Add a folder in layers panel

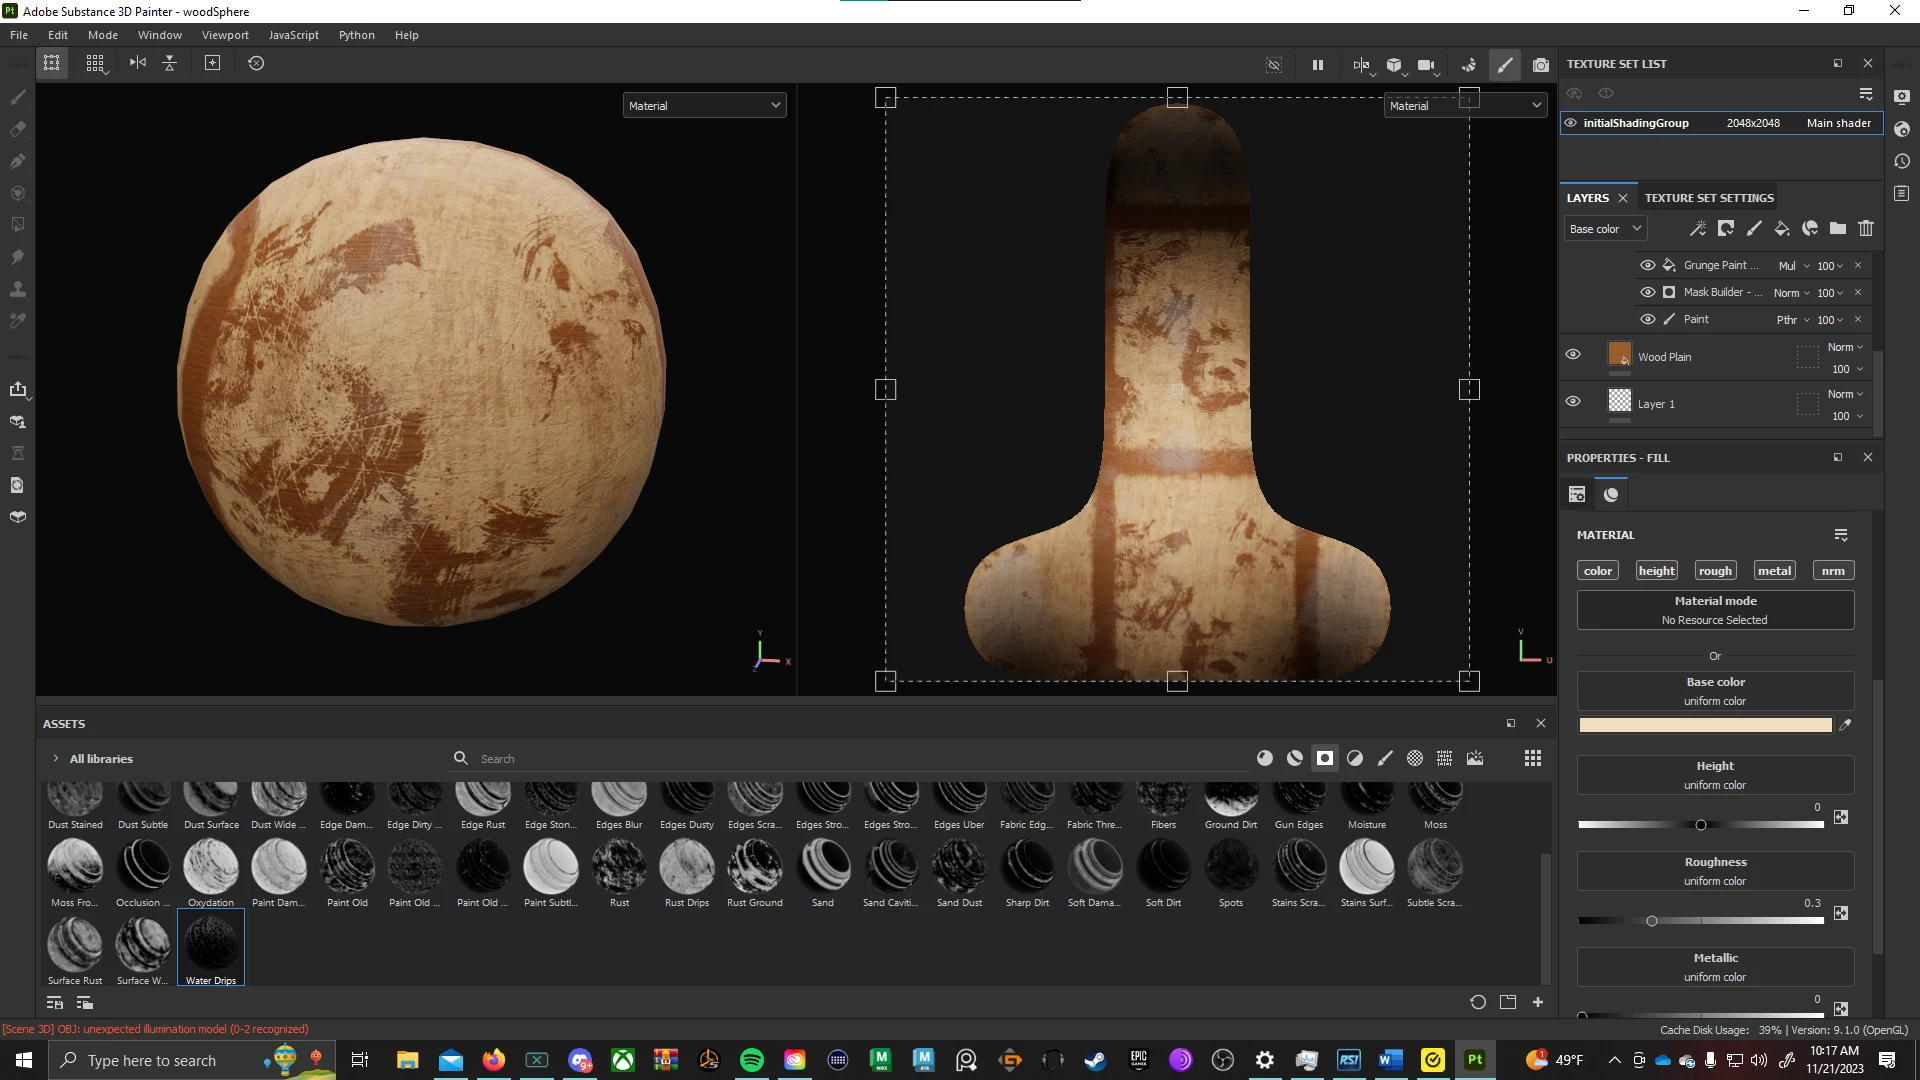coord(1838,229)
